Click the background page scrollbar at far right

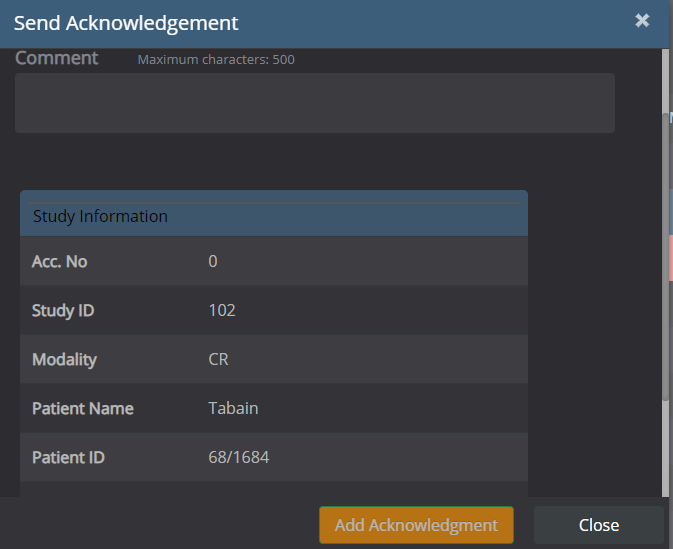670,300
